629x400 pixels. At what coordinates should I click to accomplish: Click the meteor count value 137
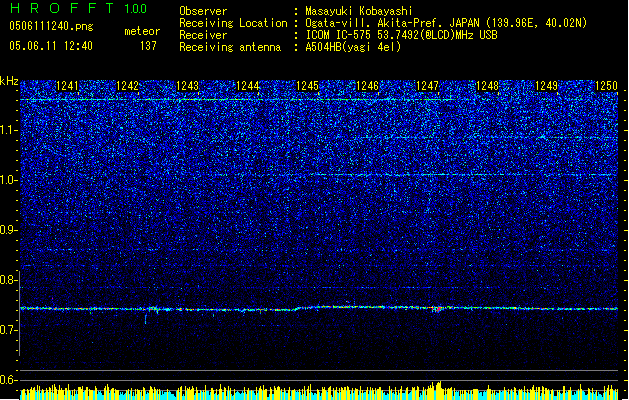tap(148, 46)
